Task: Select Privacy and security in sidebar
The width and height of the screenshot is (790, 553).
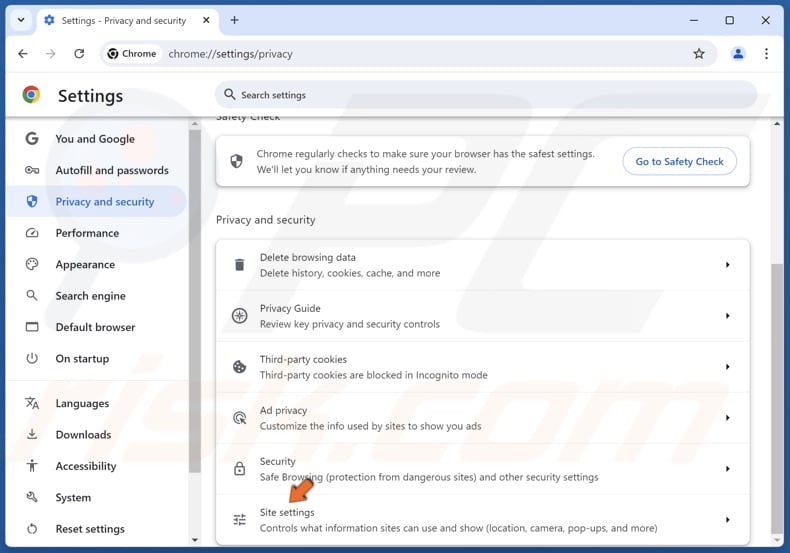Action: point(97,201)
